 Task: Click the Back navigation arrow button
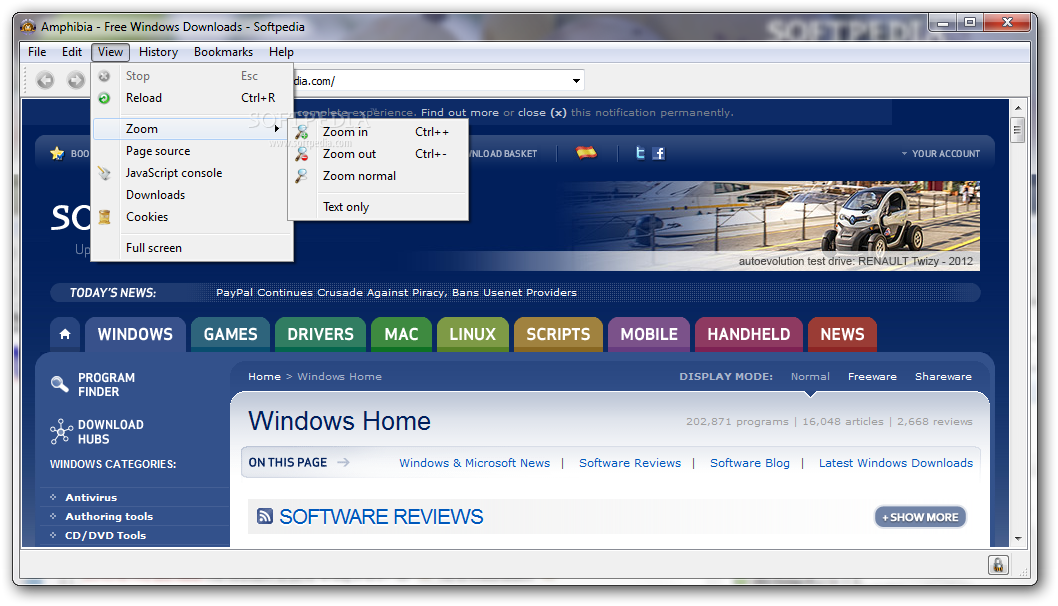click(x=45, y=80)
